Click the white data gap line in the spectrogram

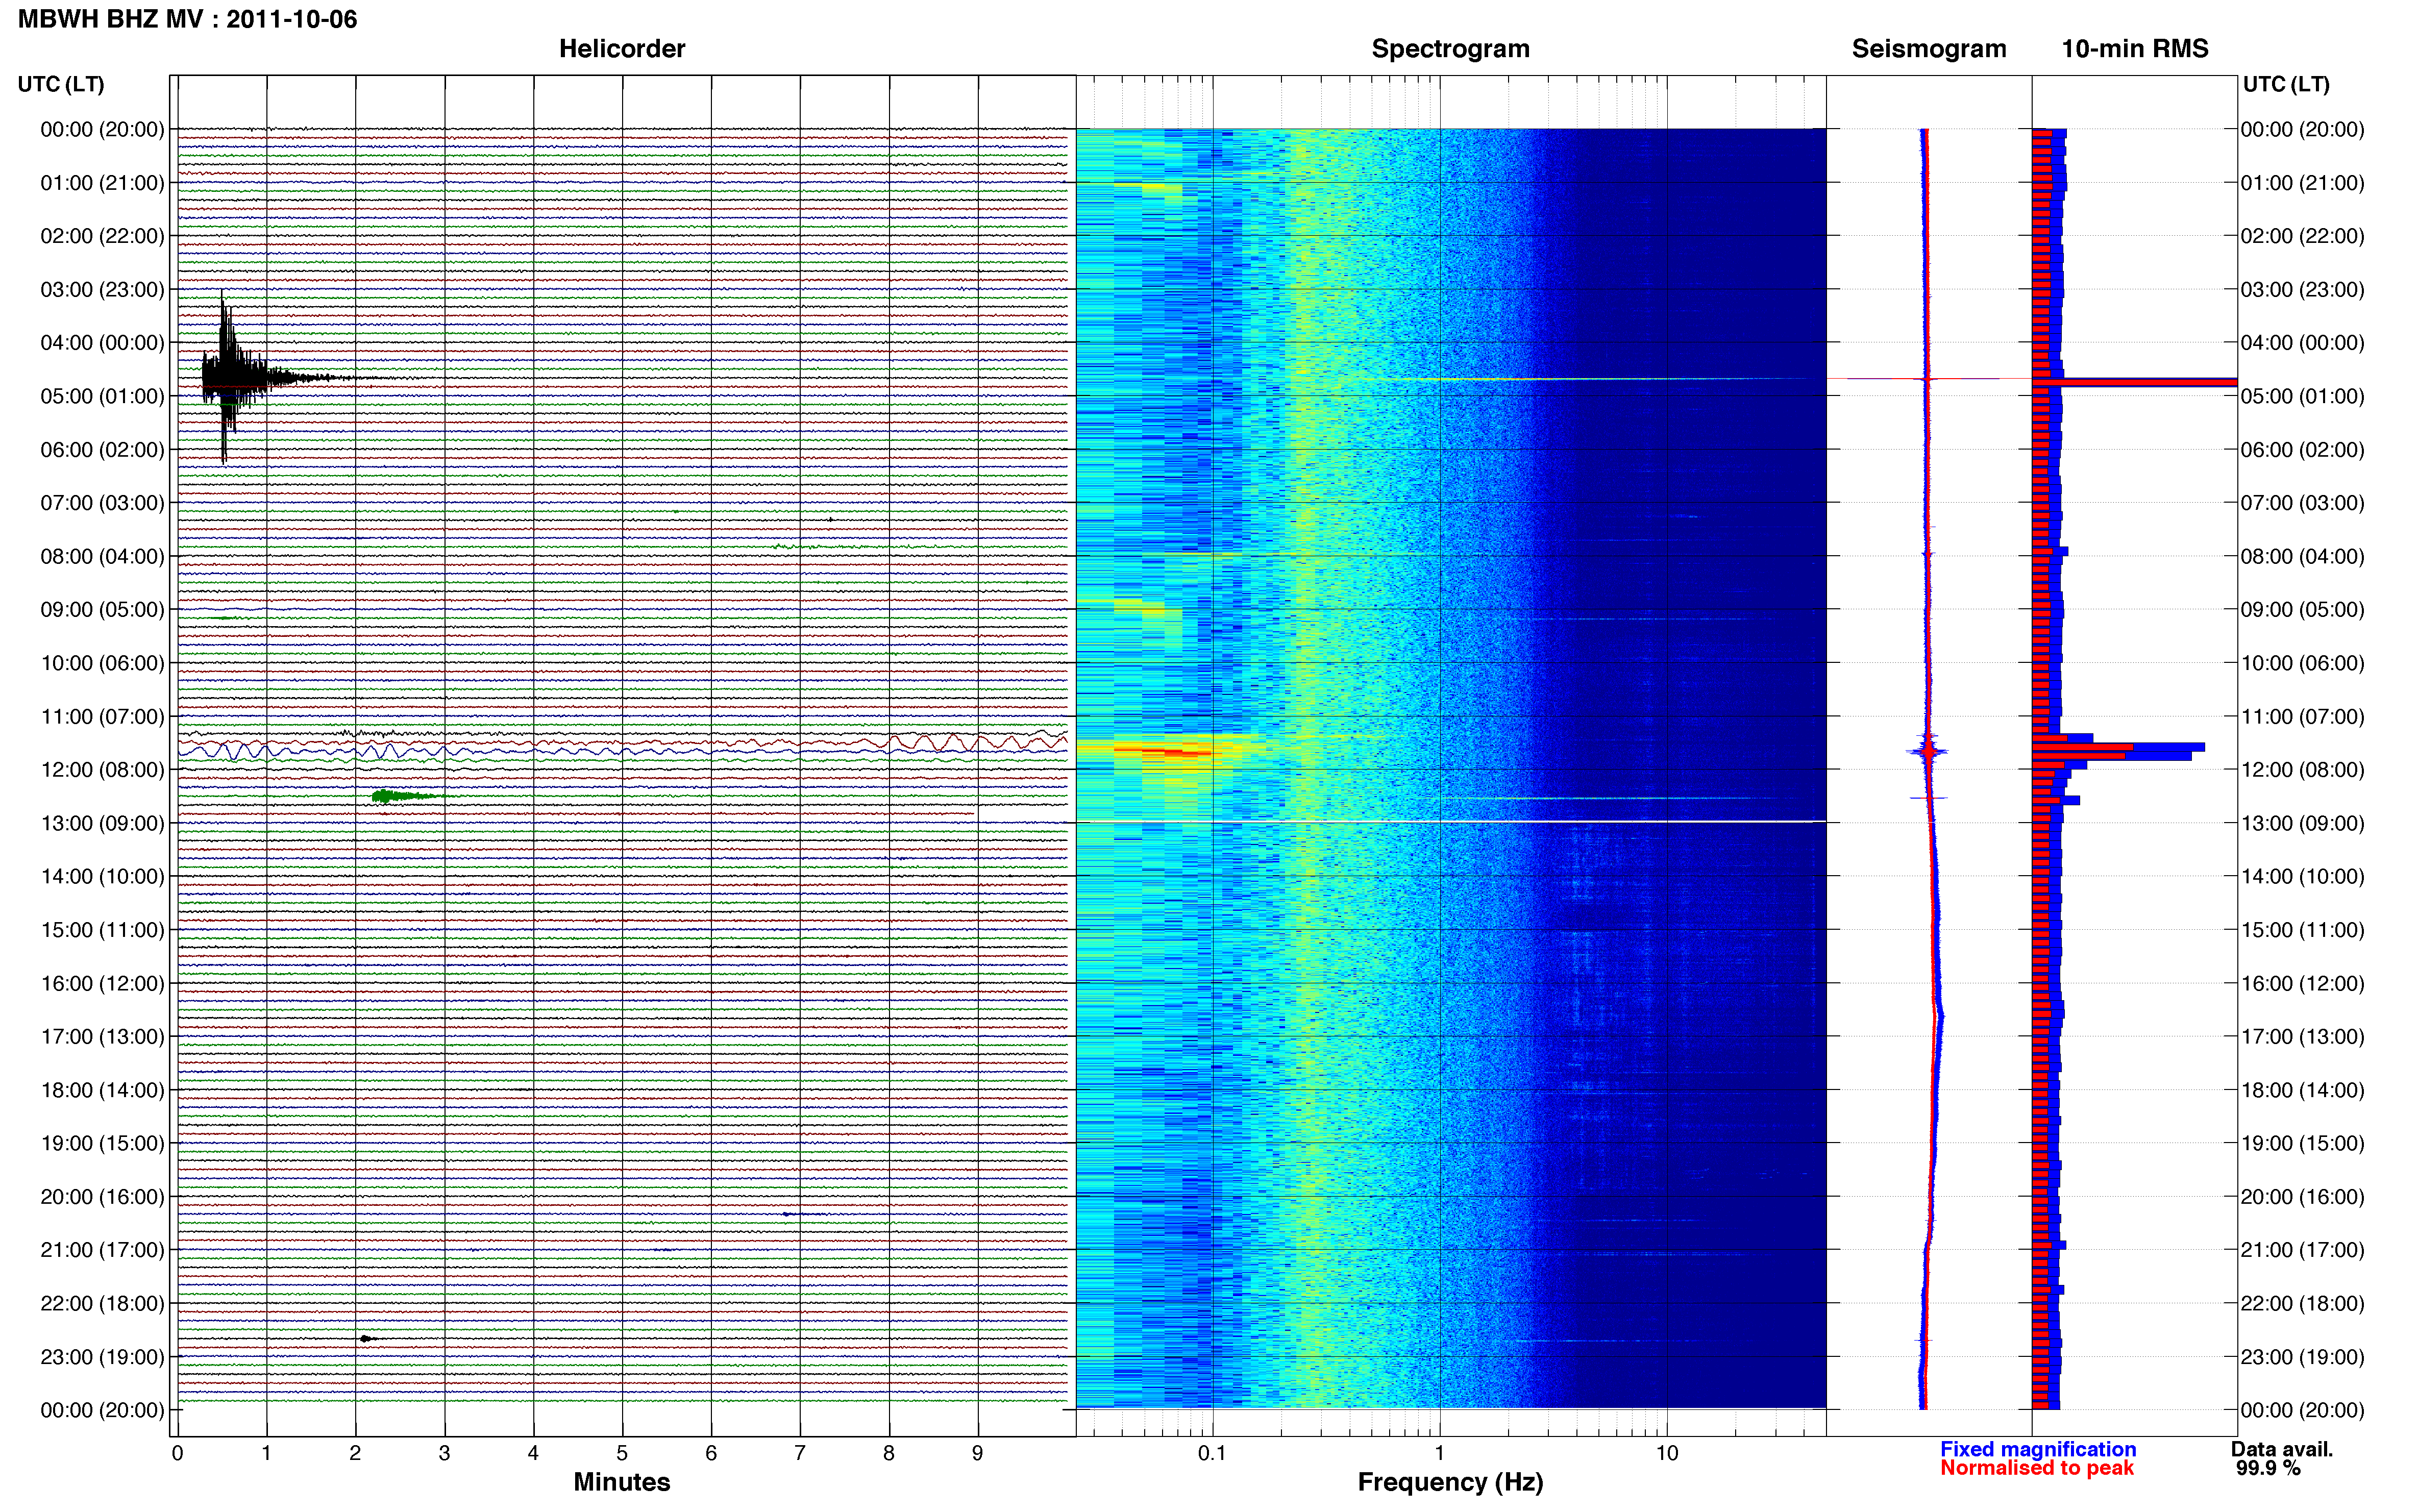1450,822
